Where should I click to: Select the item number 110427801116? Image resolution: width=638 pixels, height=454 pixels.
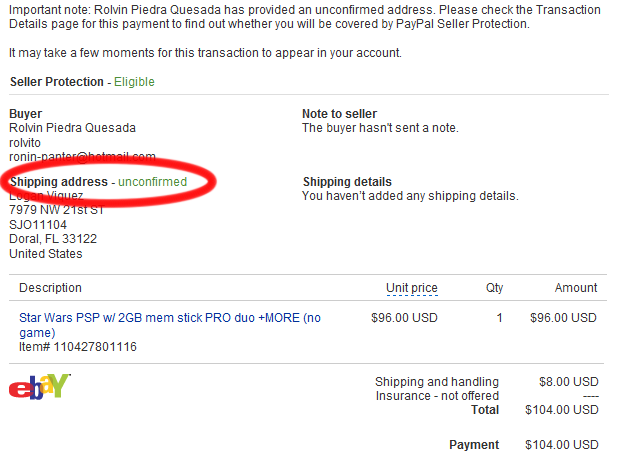tap(95, 347)
